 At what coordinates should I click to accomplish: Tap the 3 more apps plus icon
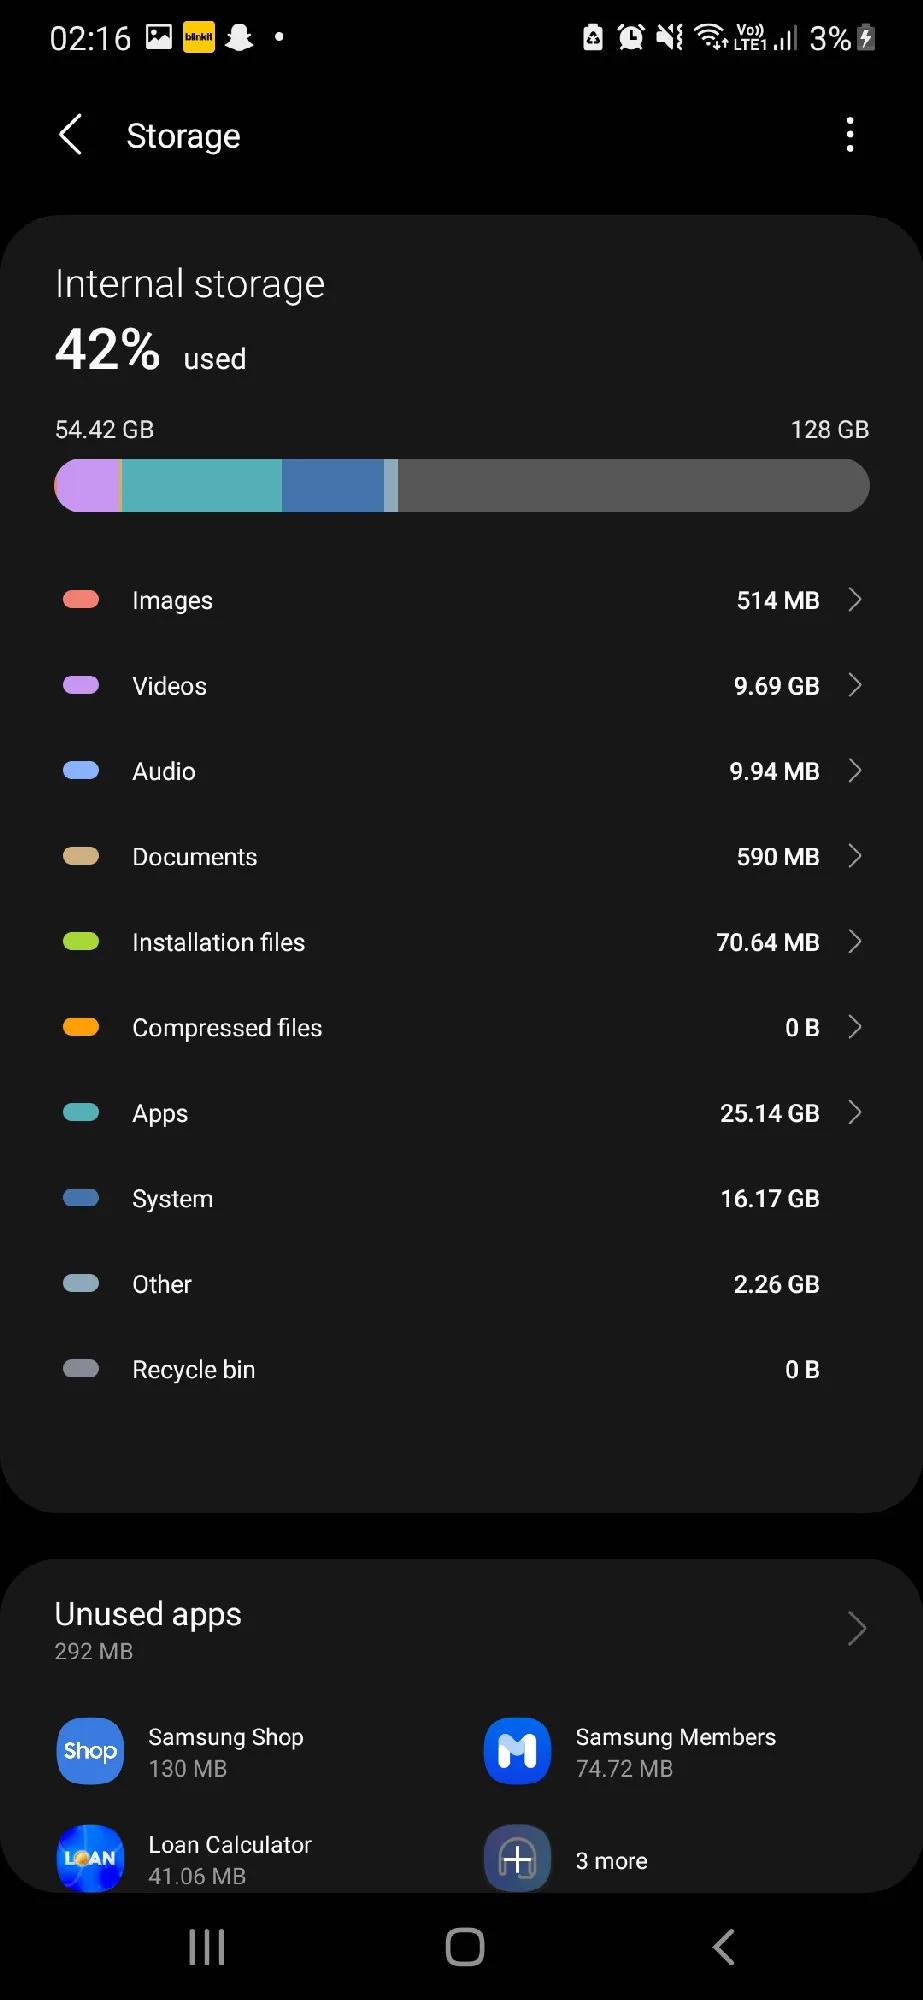517,1859
